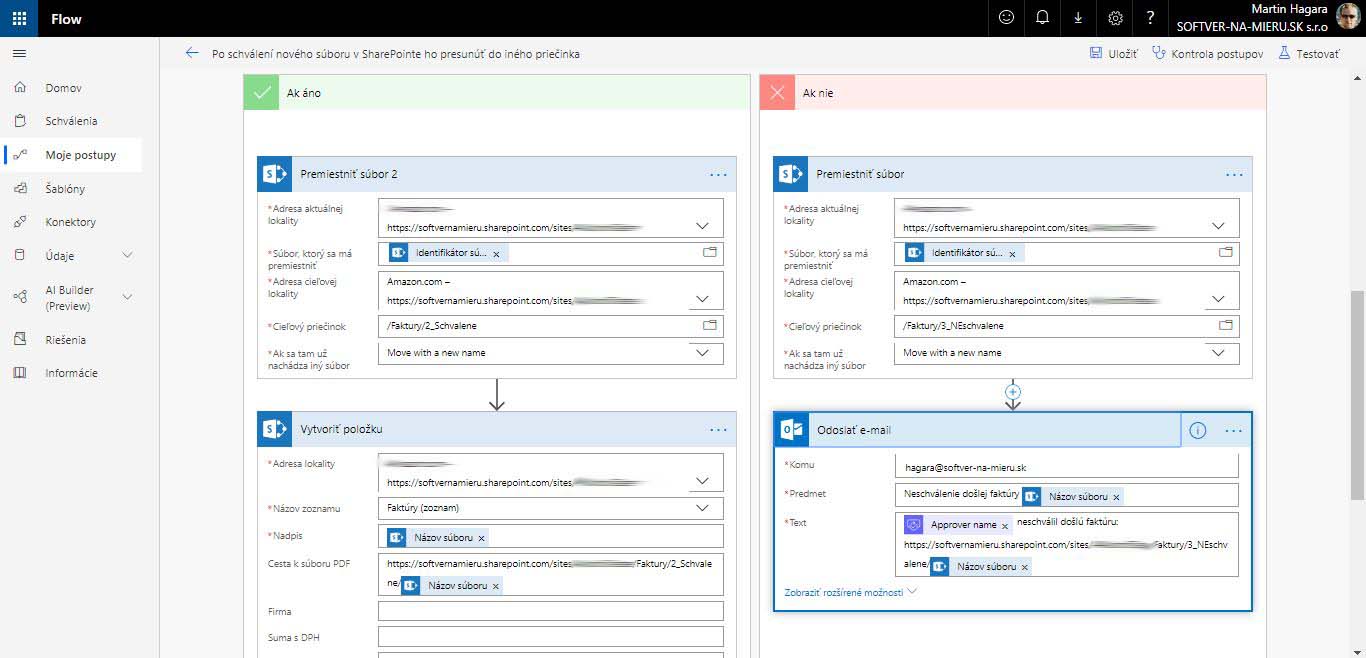Open folder picker for /Faktury/2_Schvalene
The width and height of the screenshot is (1366, 658).
710,326
